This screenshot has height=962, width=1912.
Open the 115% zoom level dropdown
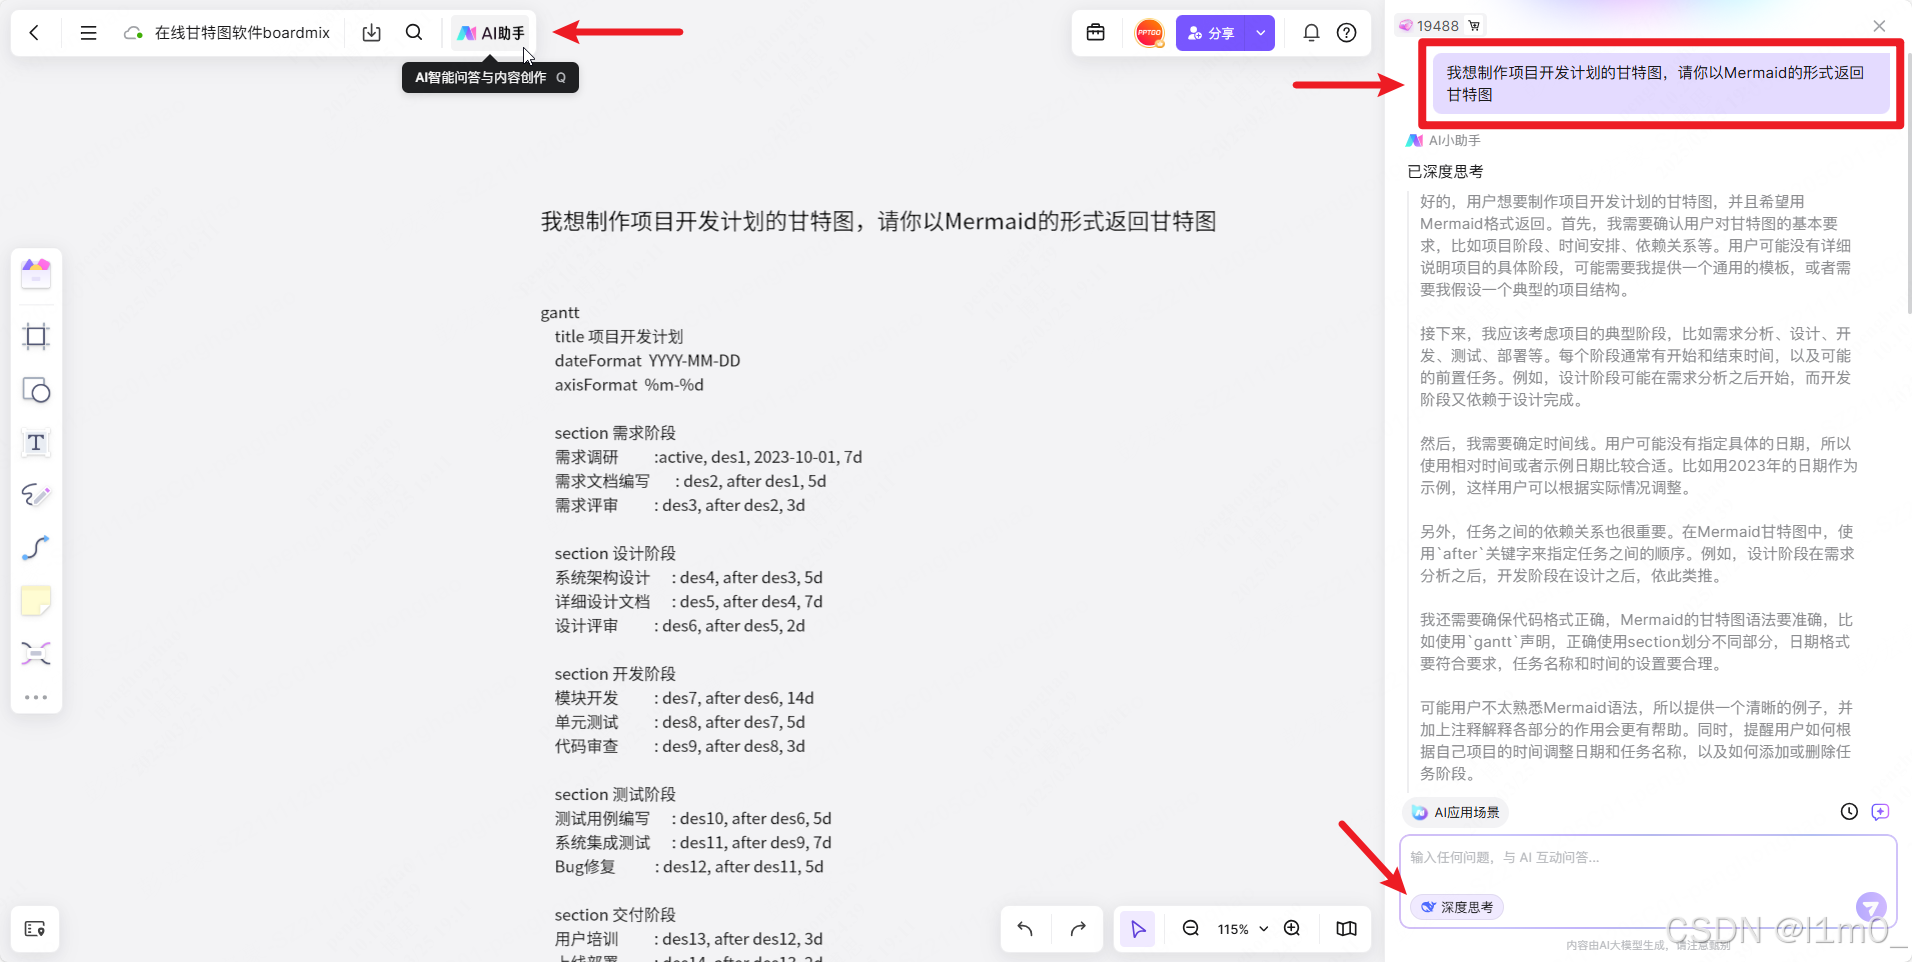[x=1243, y=929]
